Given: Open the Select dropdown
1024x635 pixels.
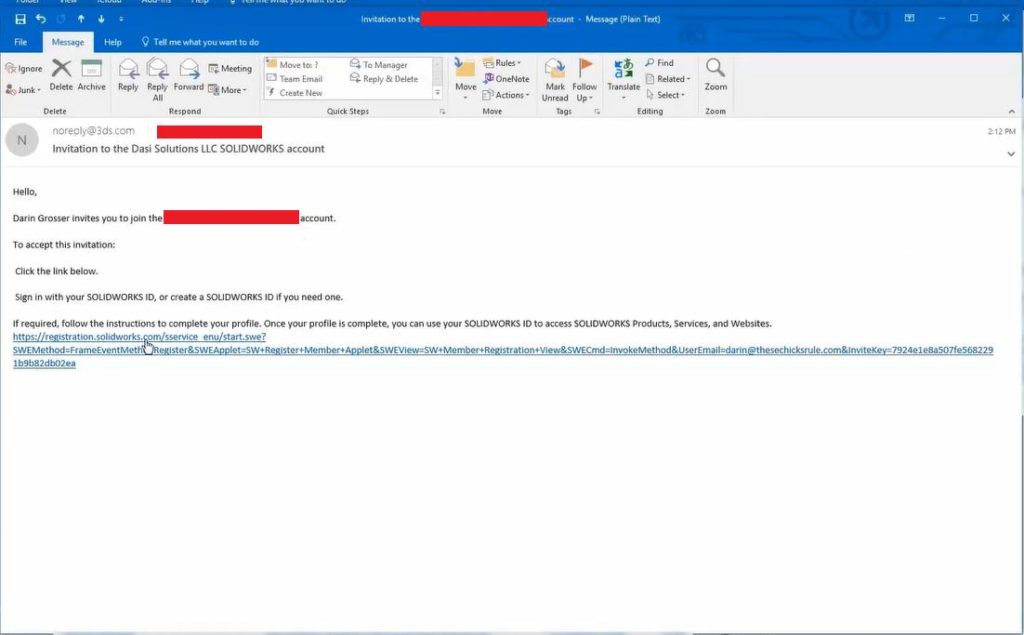Looking at the screenshot, I should pyautogui.click(x=665, y=95).
